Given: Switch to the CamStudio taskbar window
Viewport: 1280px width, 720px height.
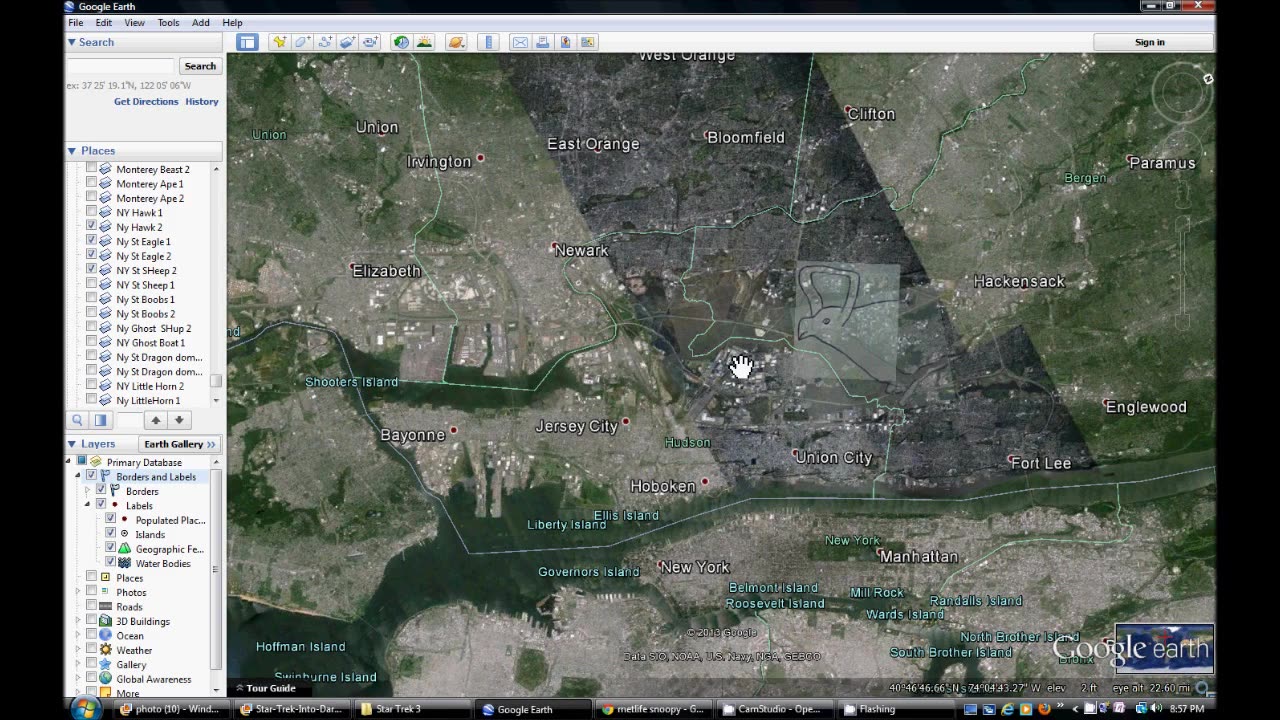Looking at the screenshot, I should click(774, 709).
